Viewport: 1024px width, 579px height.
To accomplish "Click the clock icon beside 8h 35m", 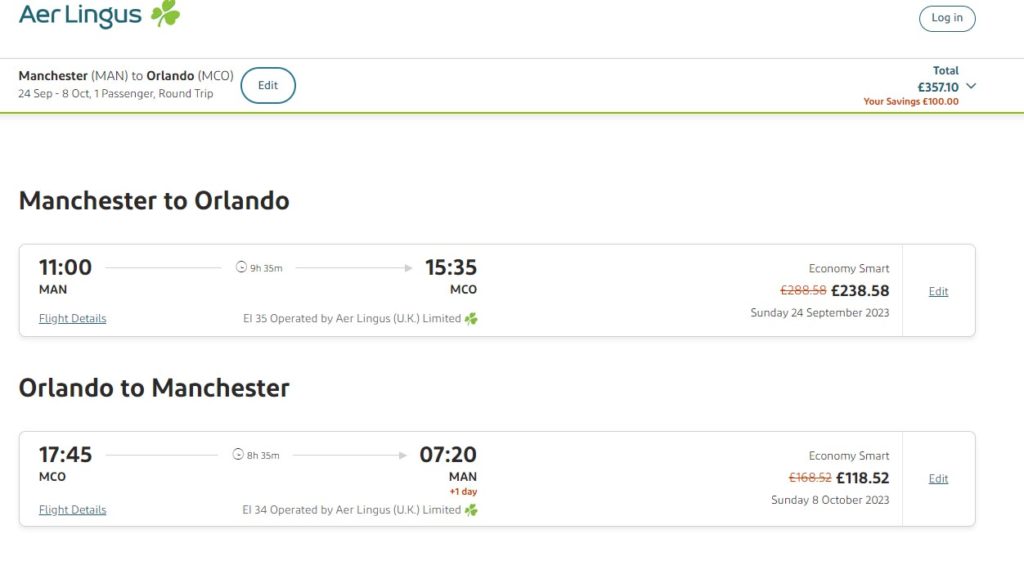I will [x=238, y=455].
